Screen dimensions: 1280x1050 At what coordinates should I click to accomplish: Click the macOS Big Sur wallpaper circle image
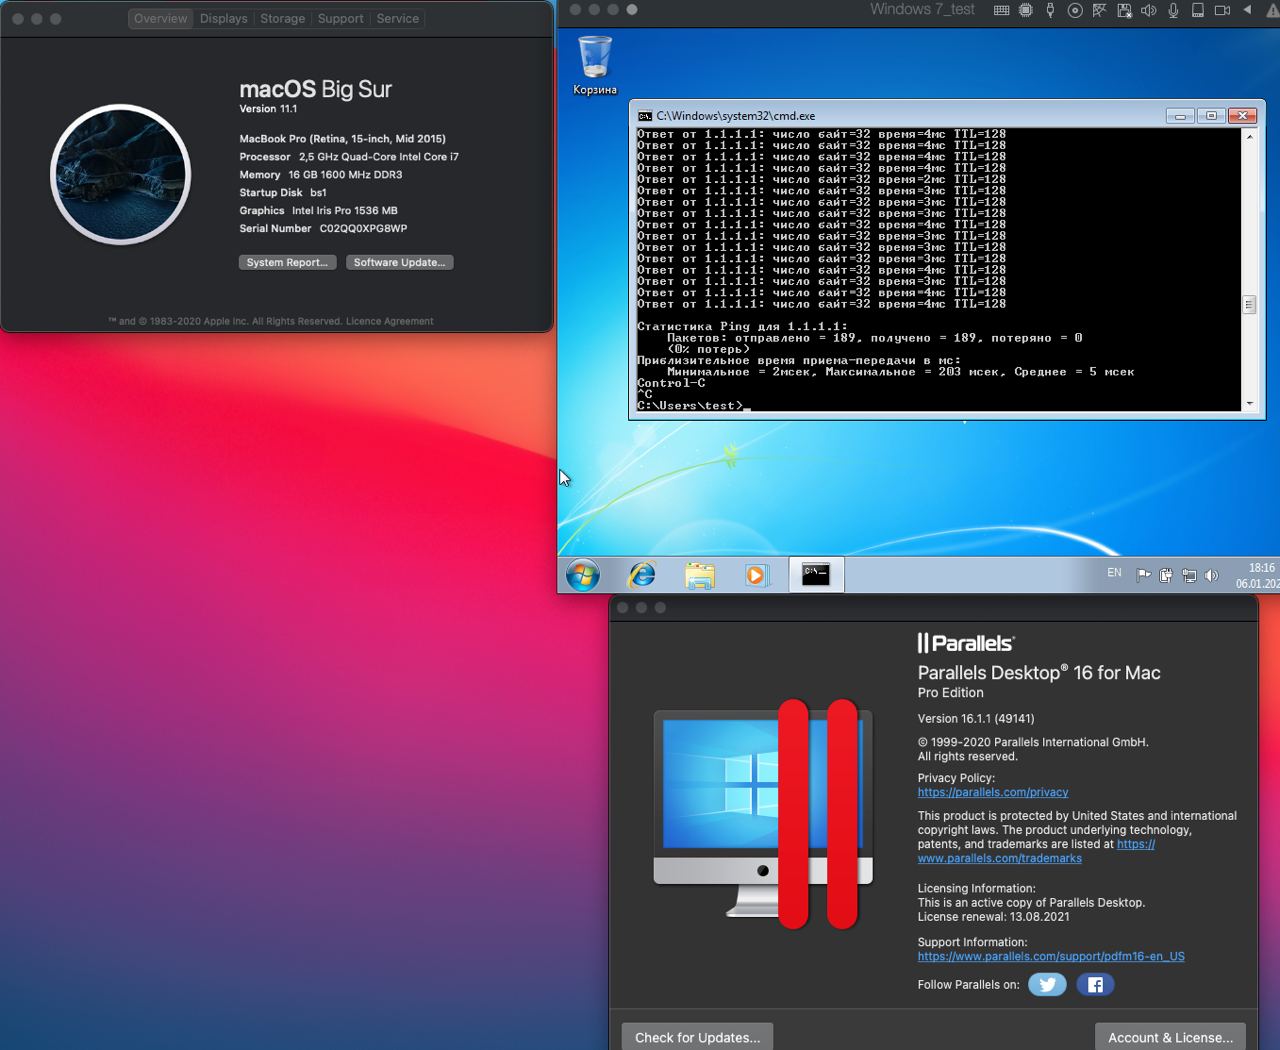coord(121,175)
